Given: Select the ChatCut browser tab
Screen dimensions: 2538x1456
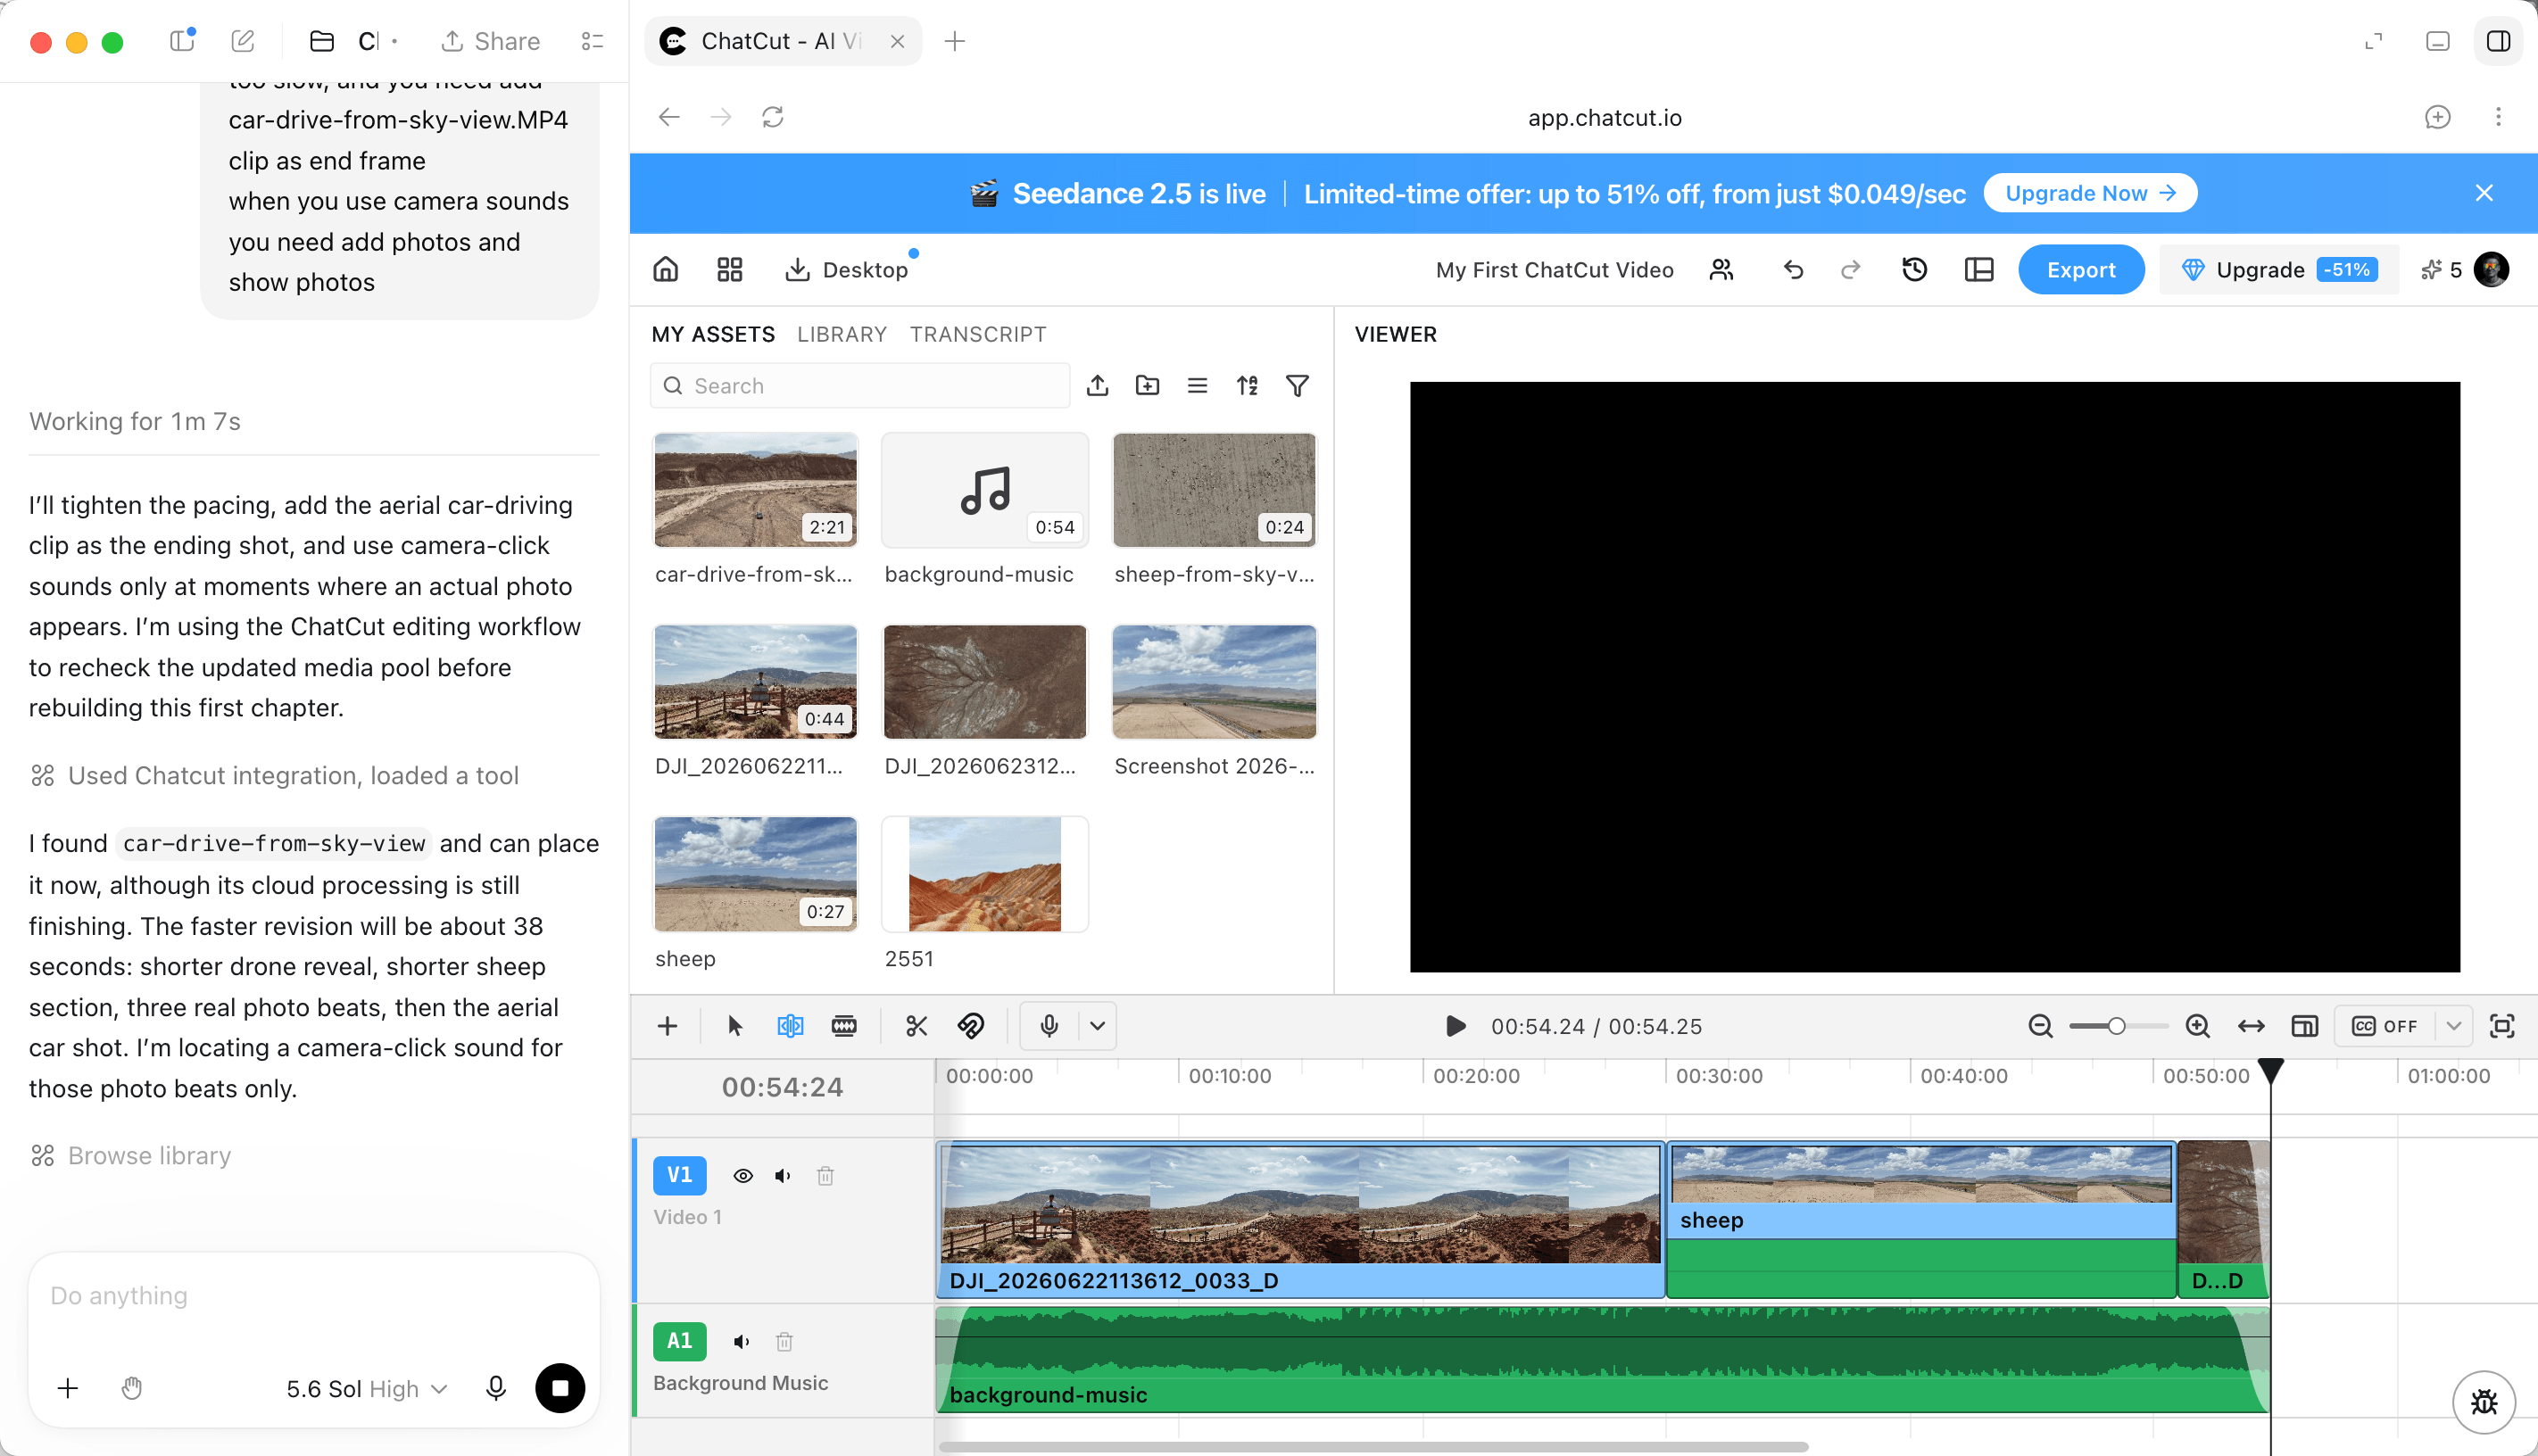Looking at the screenshot, I should tap(782, 41).
